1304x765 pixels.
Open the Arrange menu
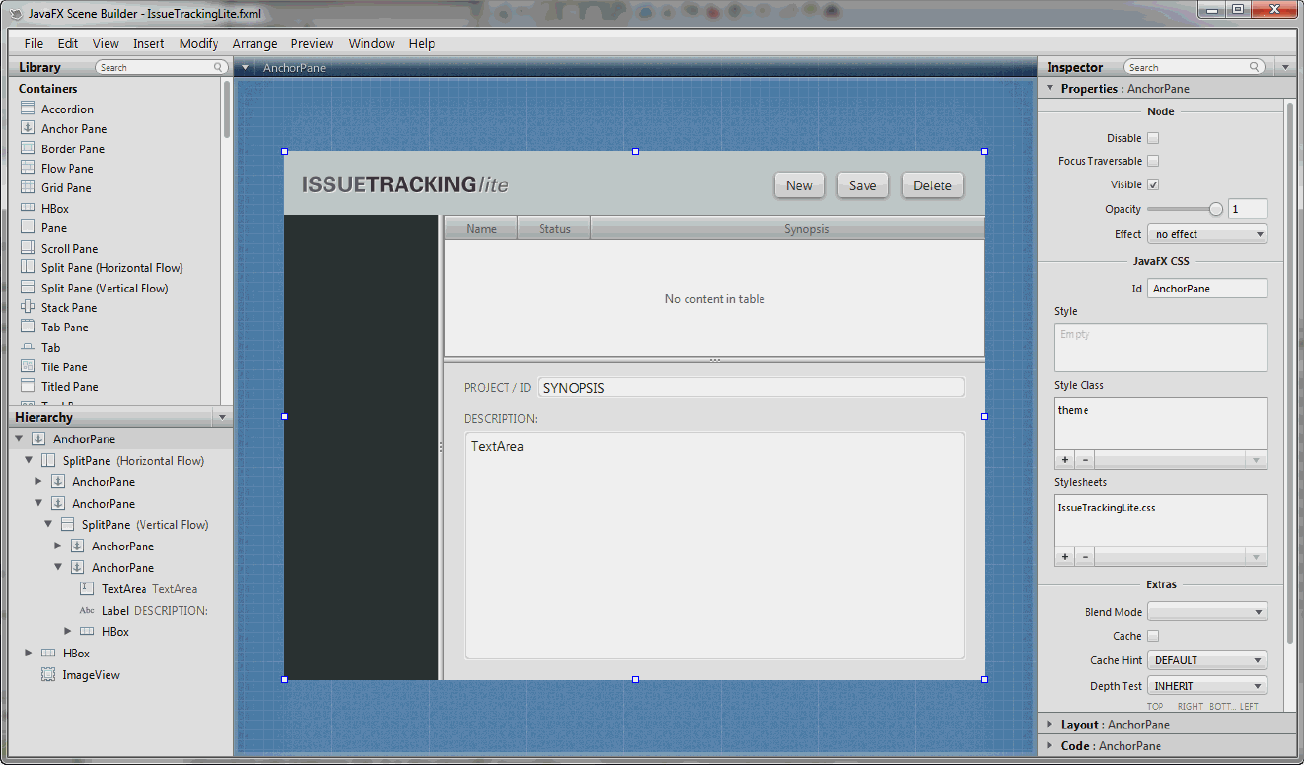click(255, 43)
